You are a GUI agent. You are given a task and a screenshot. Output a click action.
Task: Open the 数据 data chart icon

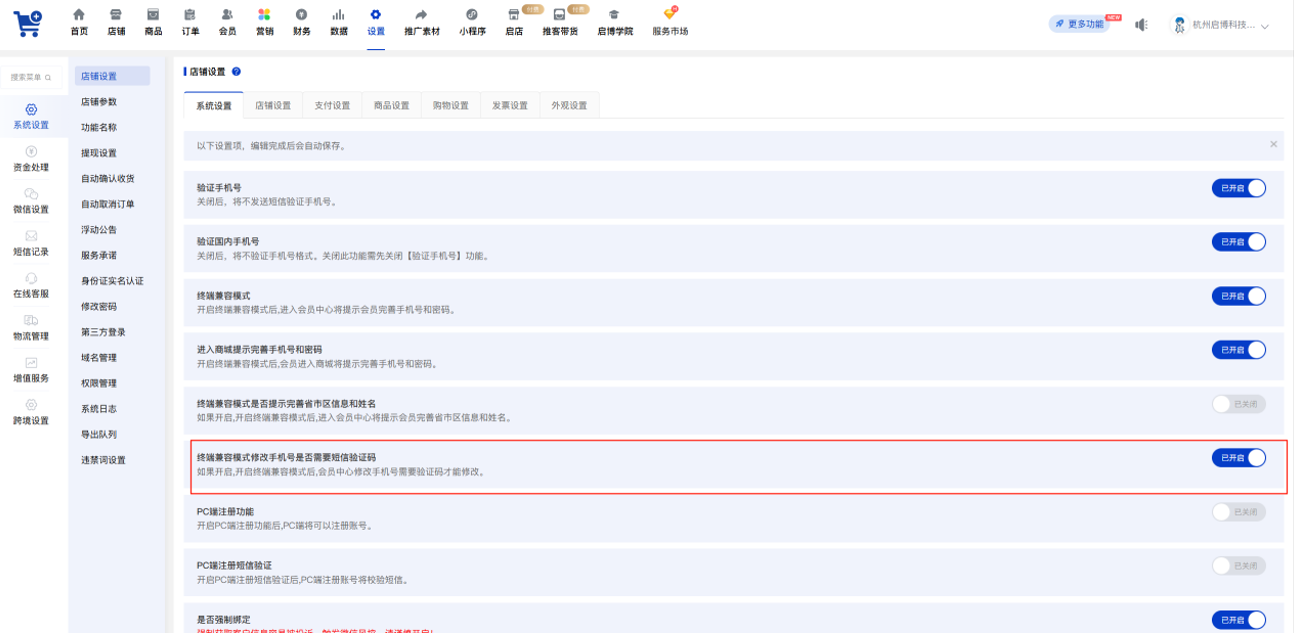click(338, 15)
